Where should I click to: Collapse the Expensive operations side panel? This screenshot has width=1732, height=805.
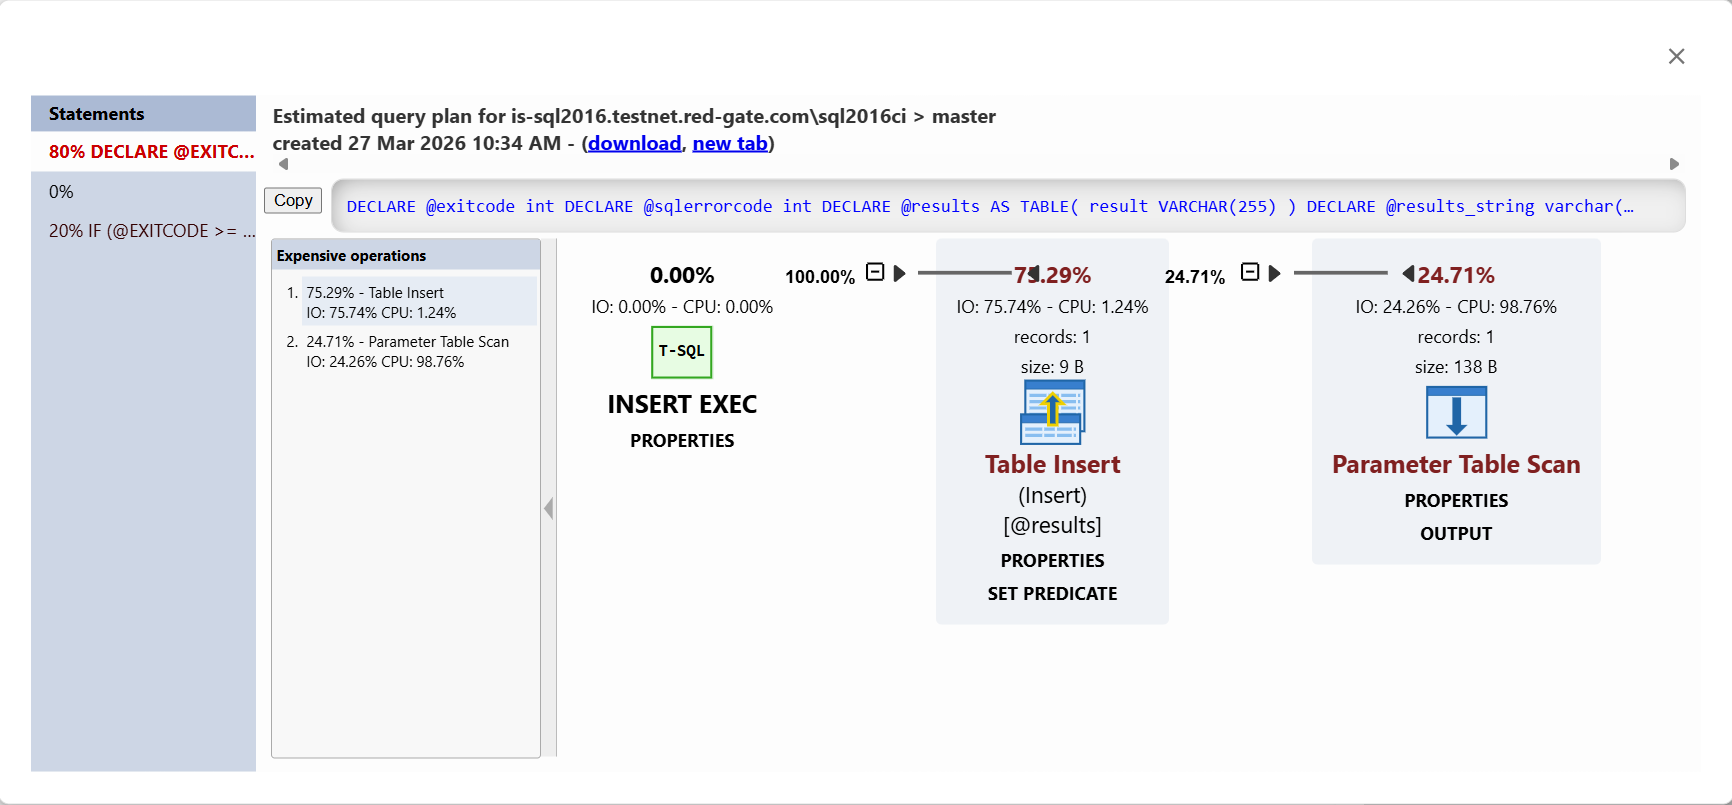tap(548, 508)
